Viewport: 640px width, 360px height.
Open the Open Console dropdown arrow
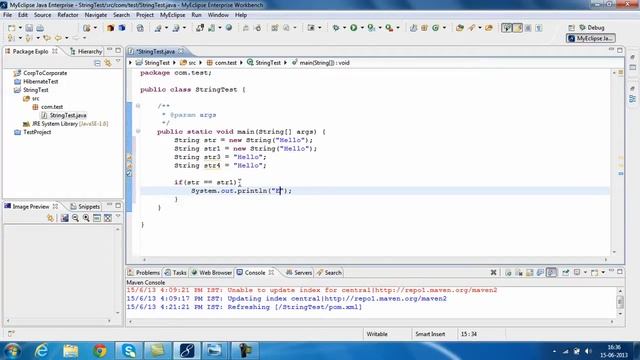pyautogui.click(x=603, y=272)
